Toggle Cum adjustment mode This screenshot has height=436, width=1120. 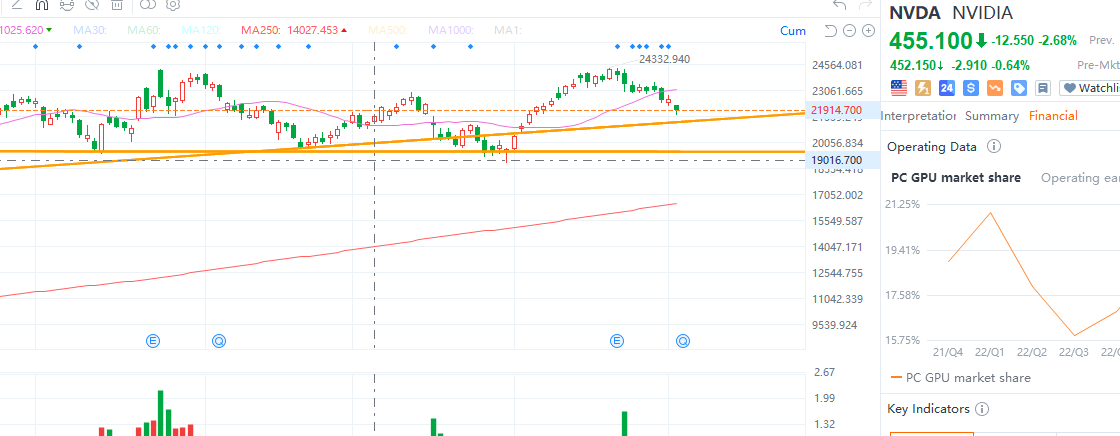(793, 31)
